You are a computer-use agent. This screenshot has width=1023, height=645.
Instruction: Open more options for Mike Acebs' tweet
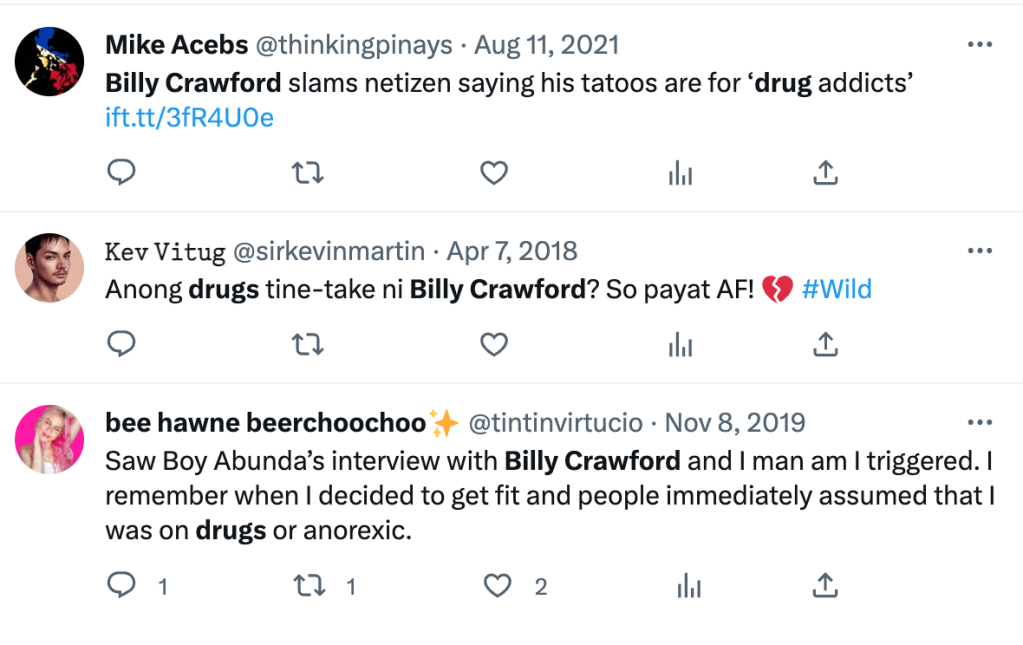[x=979, y=45]
